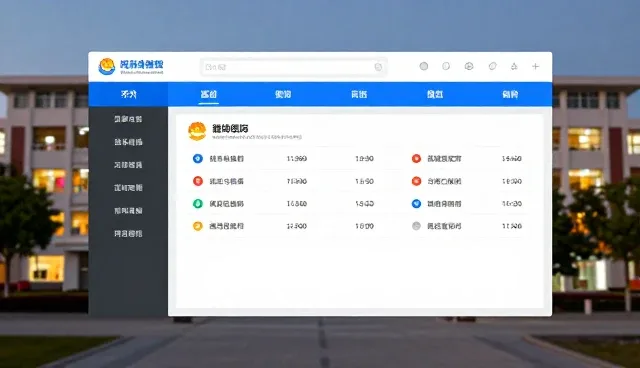
Task: Open the fifth item in the dark sidebar
Action: pos(128,211)
